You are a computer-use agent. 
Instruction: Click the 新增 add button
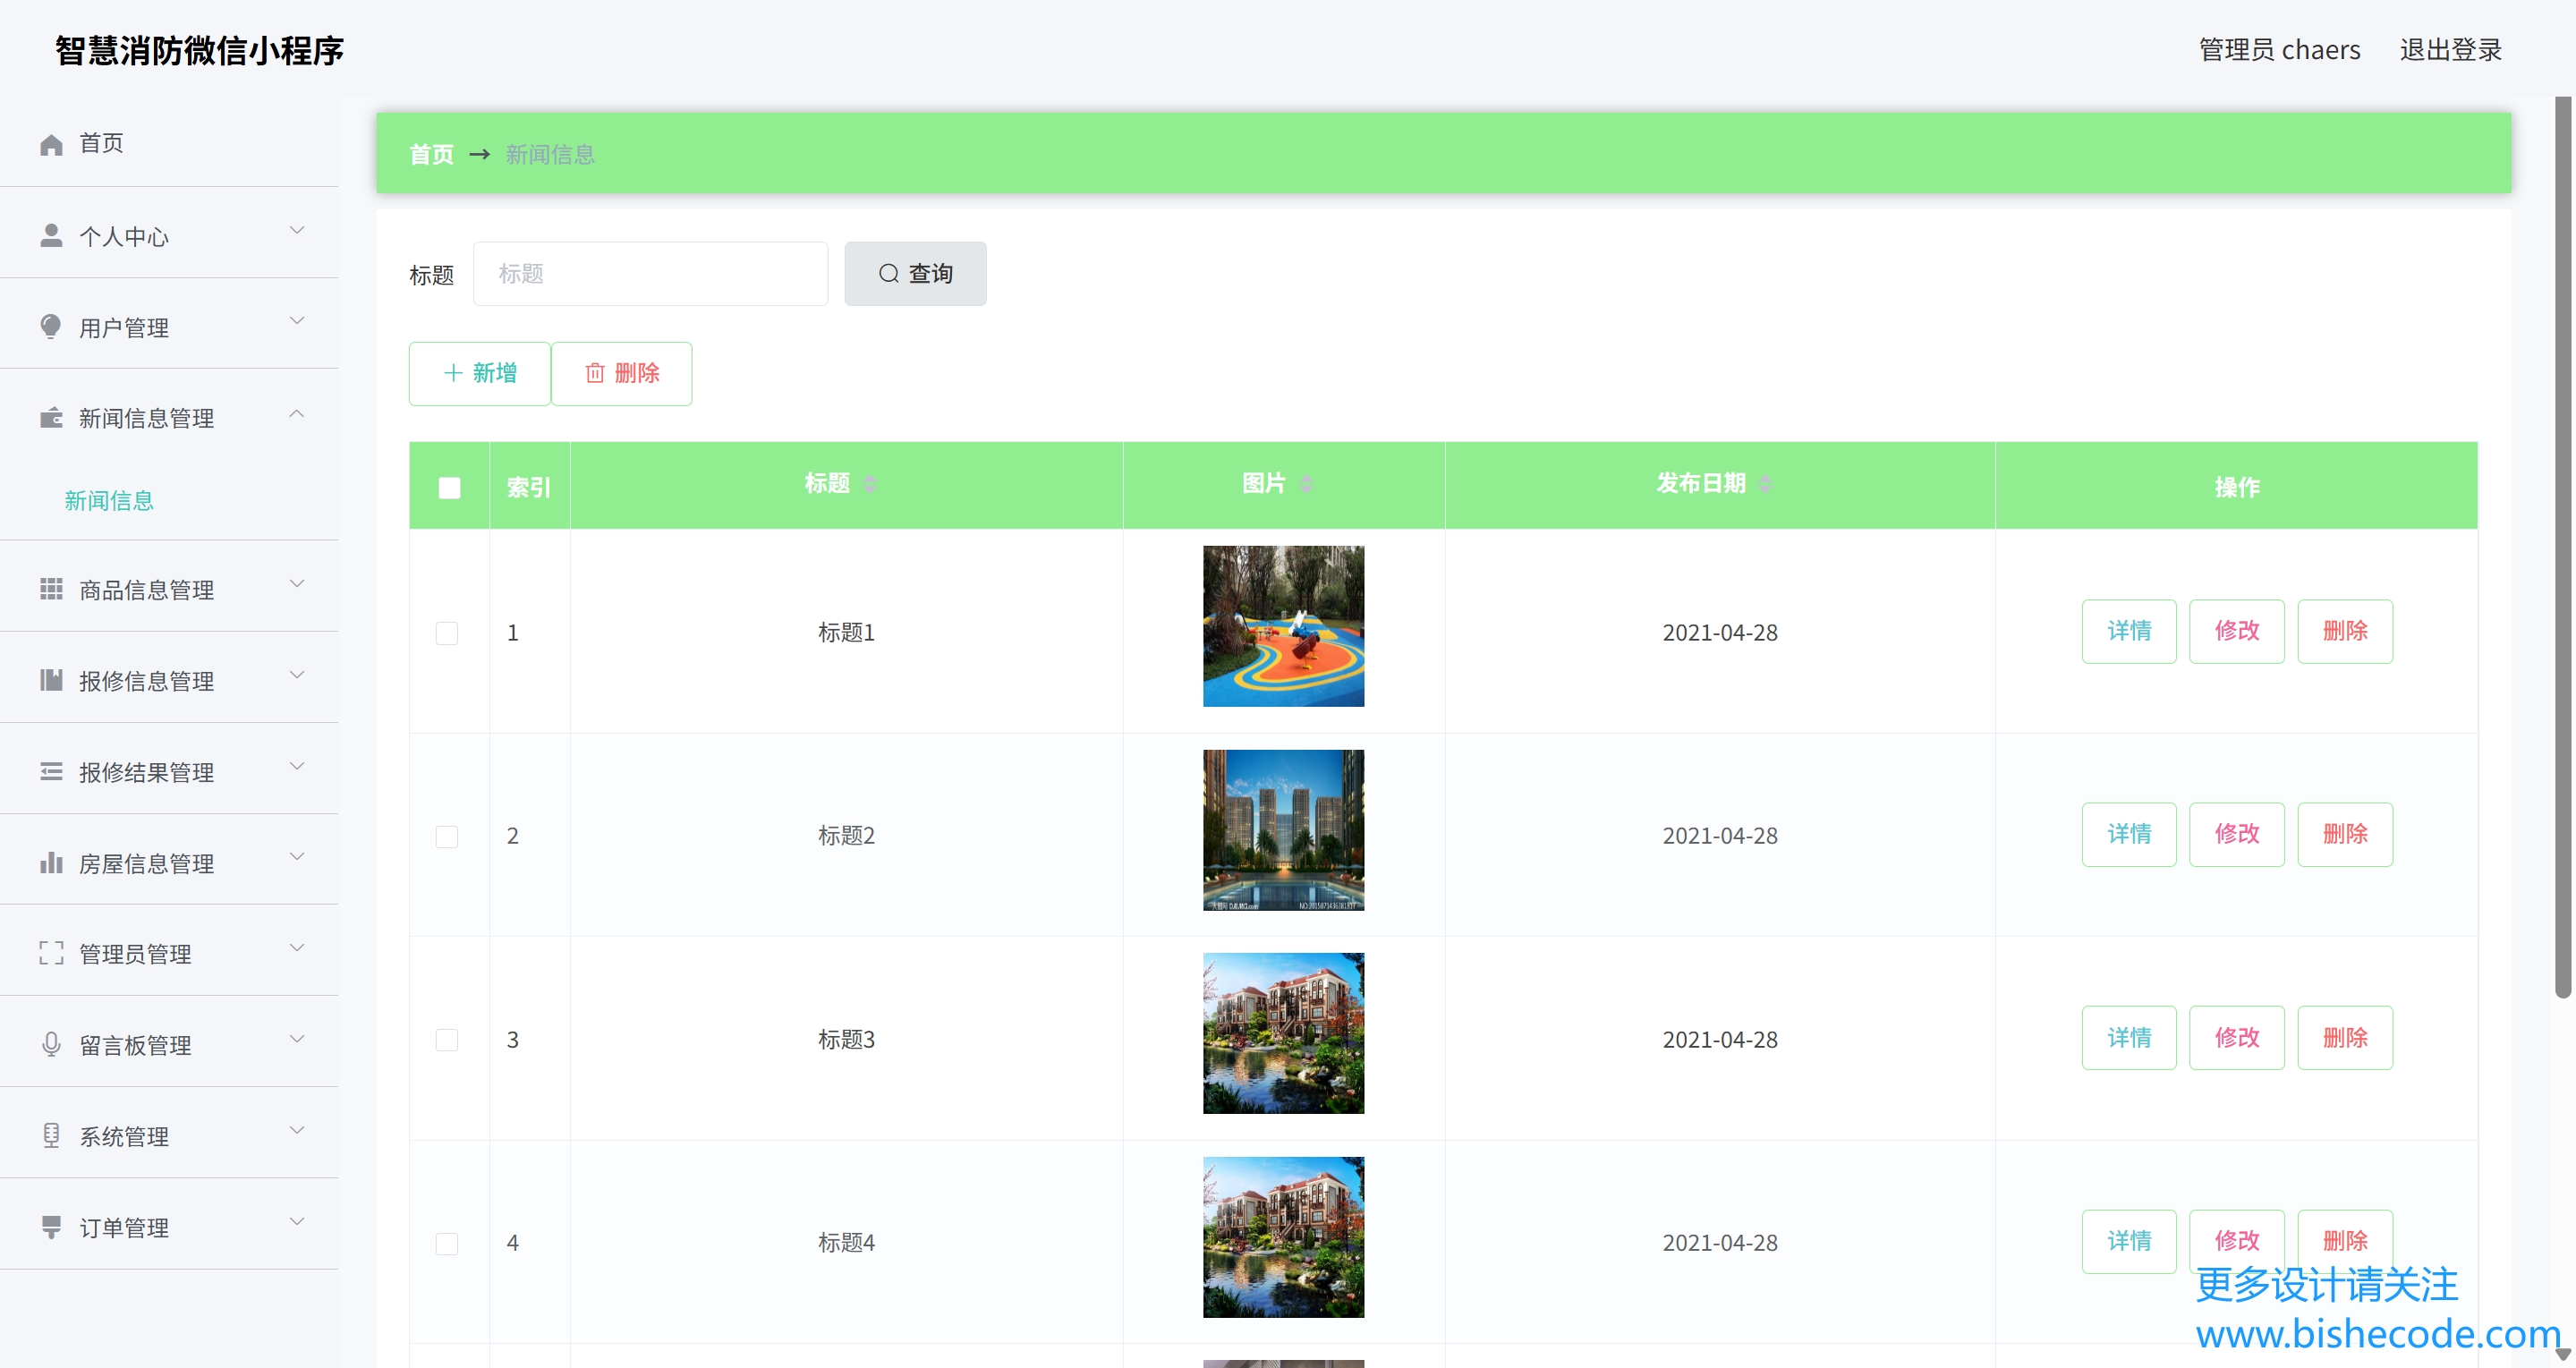coord(480,373)
